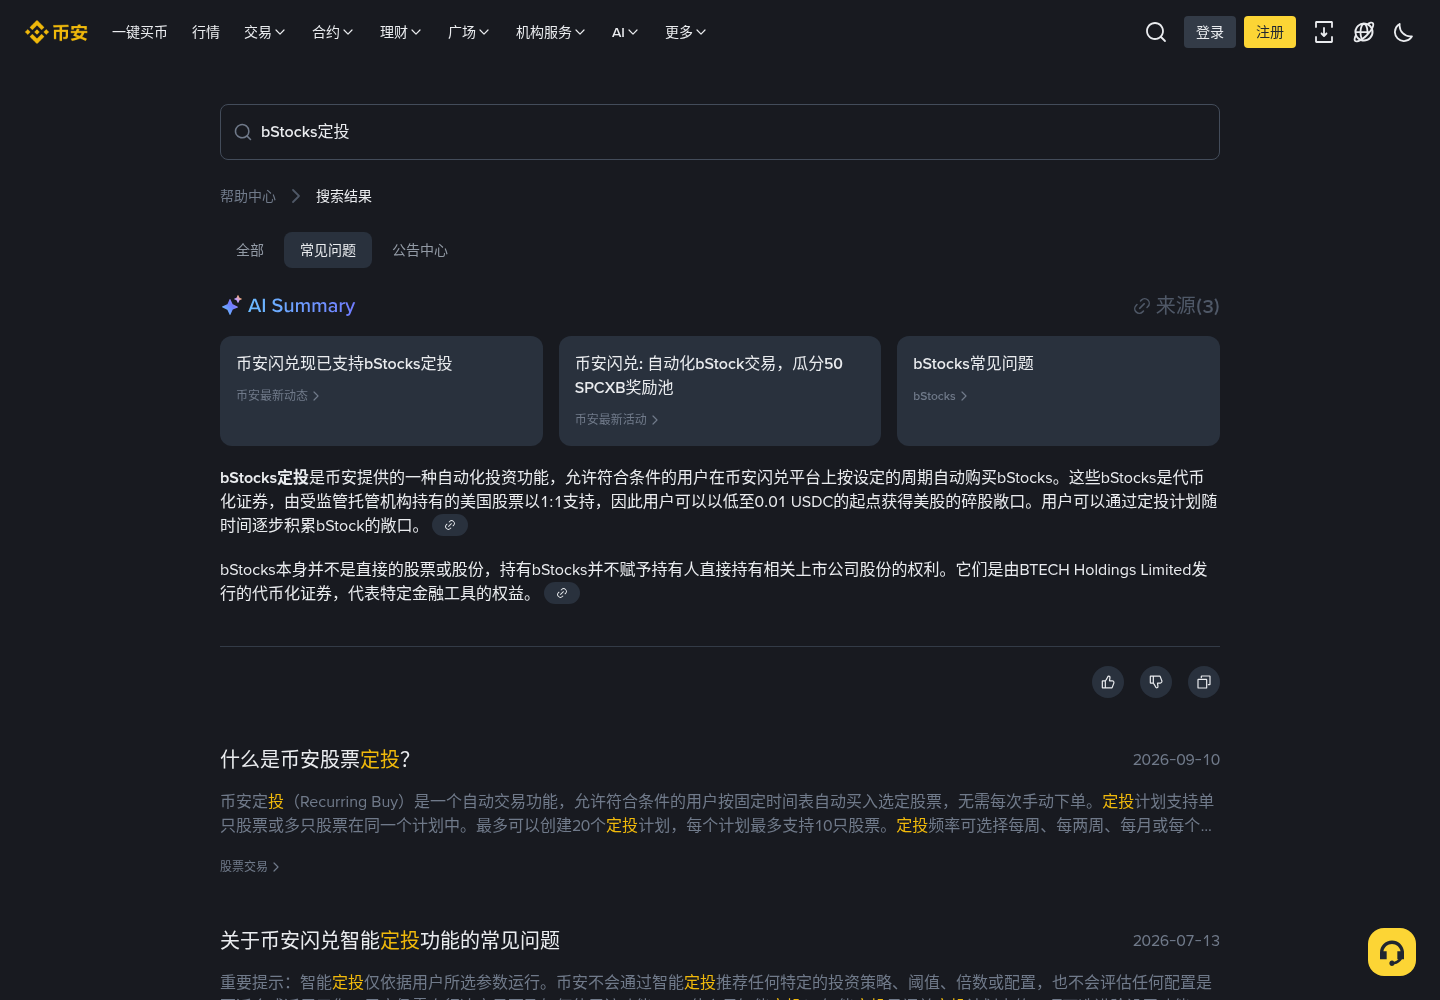Screen dimensions: 1440x1000
Task: Click the thumbs-down feedback icon
Action: pos(1156,682)
